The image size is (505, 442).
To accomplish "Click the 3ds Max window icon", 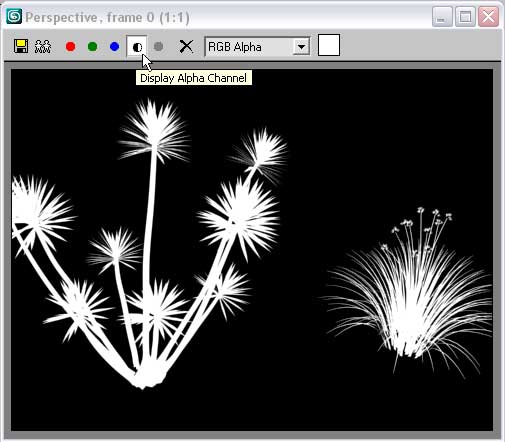I will (x=14, y=17).
